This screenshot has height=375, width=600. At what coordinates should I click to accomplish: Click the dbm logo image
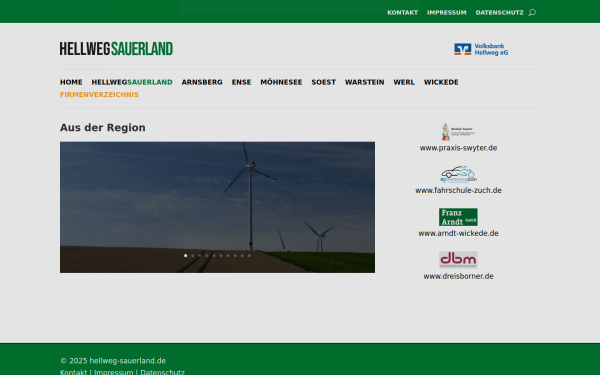click(x=458, y=260)
